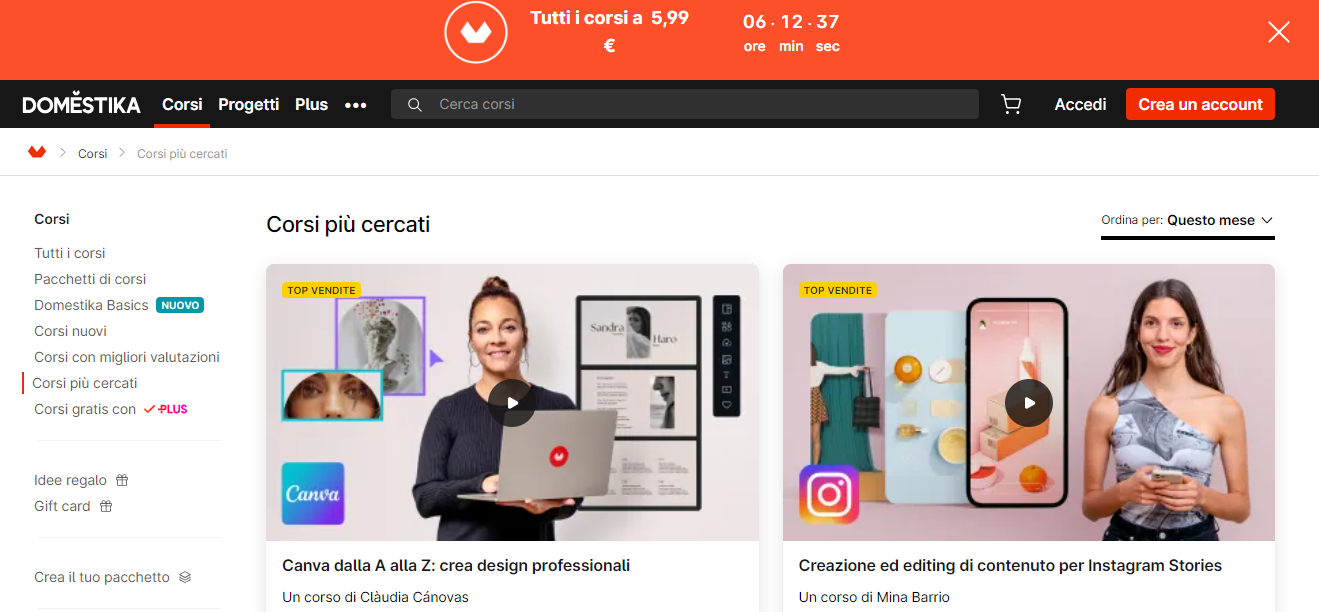Viewport: 1319px width, 612px height.
Task: Open the Progetti menu item
Action: point(249,104)
